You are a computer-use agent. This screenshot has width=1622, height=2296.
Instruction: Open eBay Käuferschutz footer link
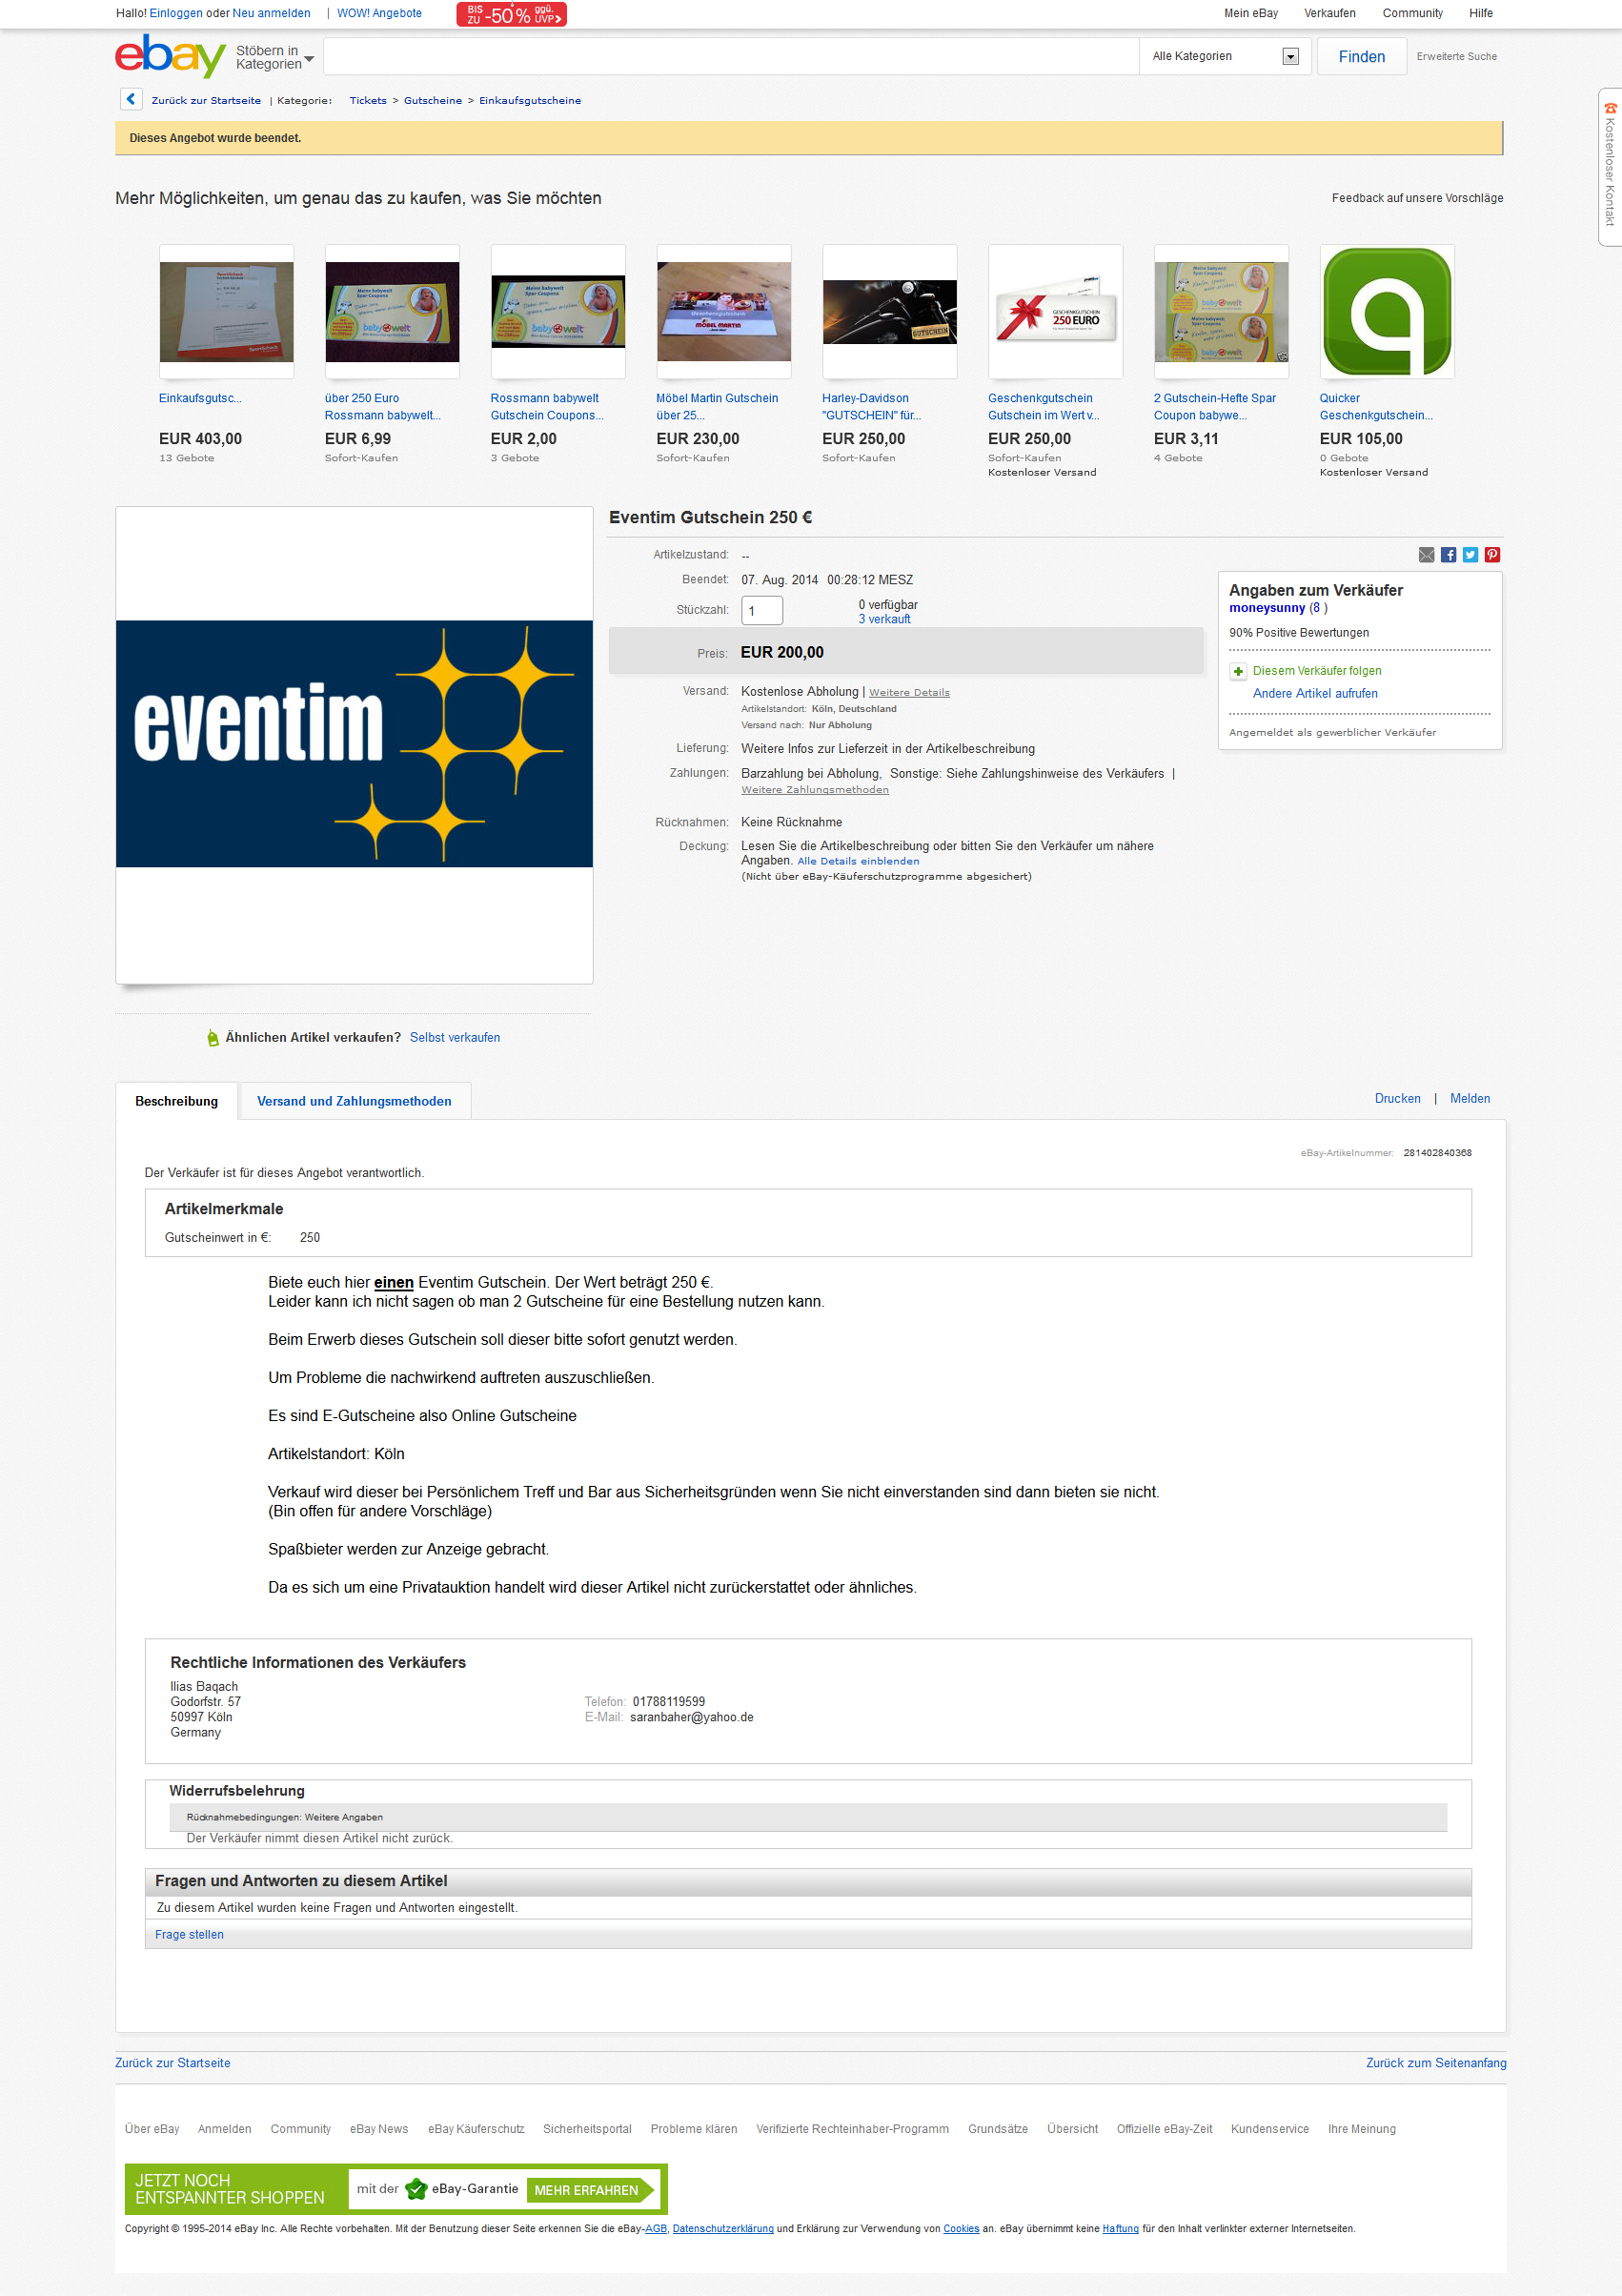click(x=476, y=2129)
